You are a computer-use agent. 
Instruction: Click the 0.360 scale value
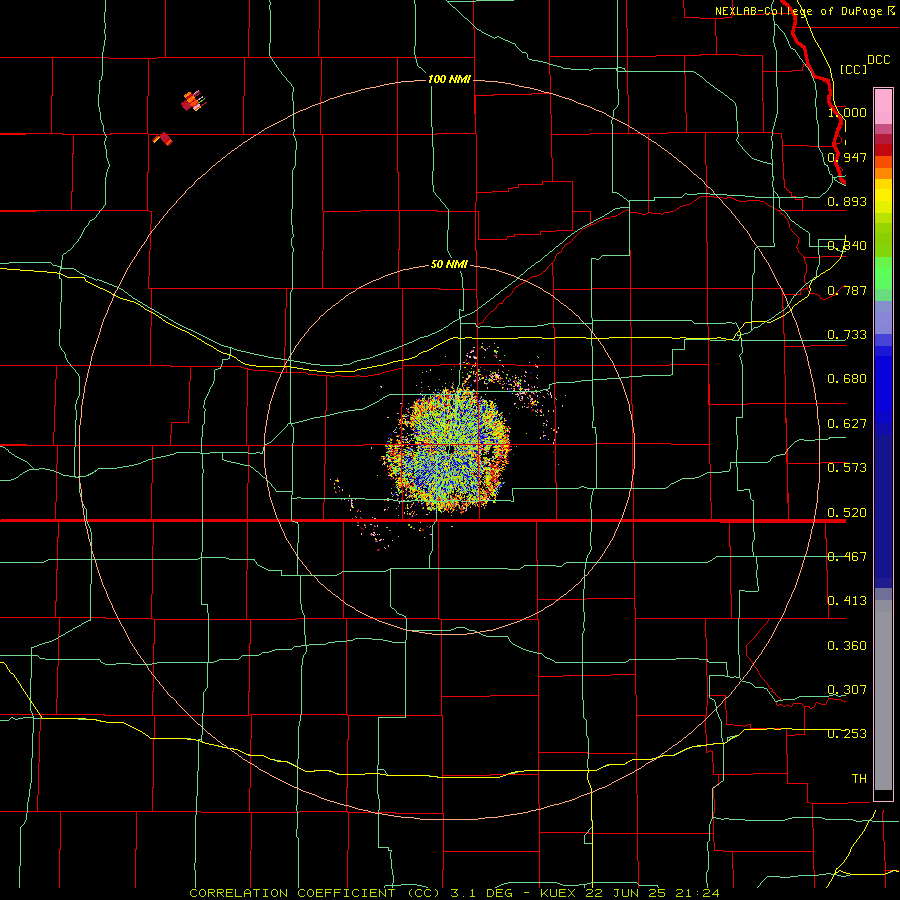click(847, 646)
